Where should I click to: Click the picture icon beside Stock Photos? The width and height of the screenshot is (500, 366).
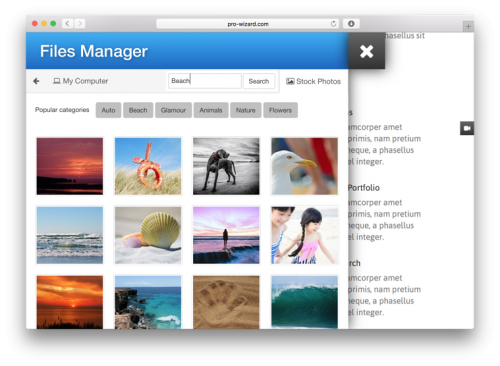290,81
